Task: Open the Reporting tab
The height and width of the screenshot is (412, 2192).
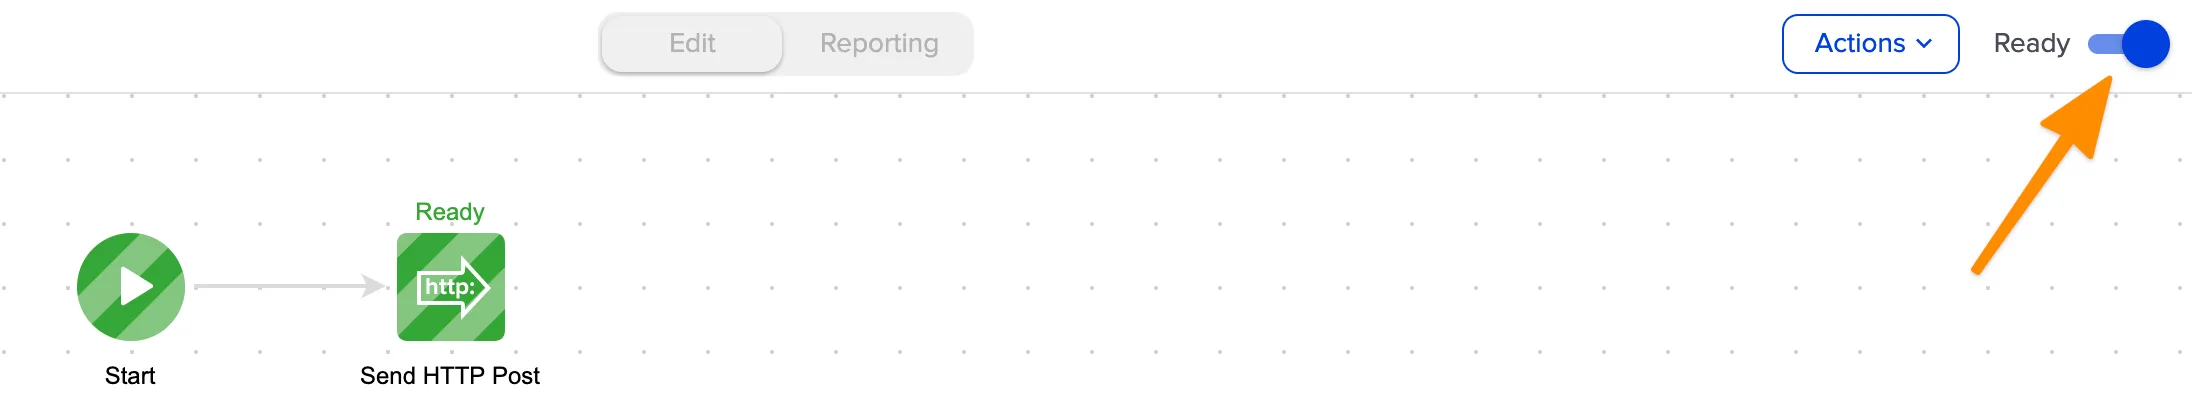Action: click(879, 44)
